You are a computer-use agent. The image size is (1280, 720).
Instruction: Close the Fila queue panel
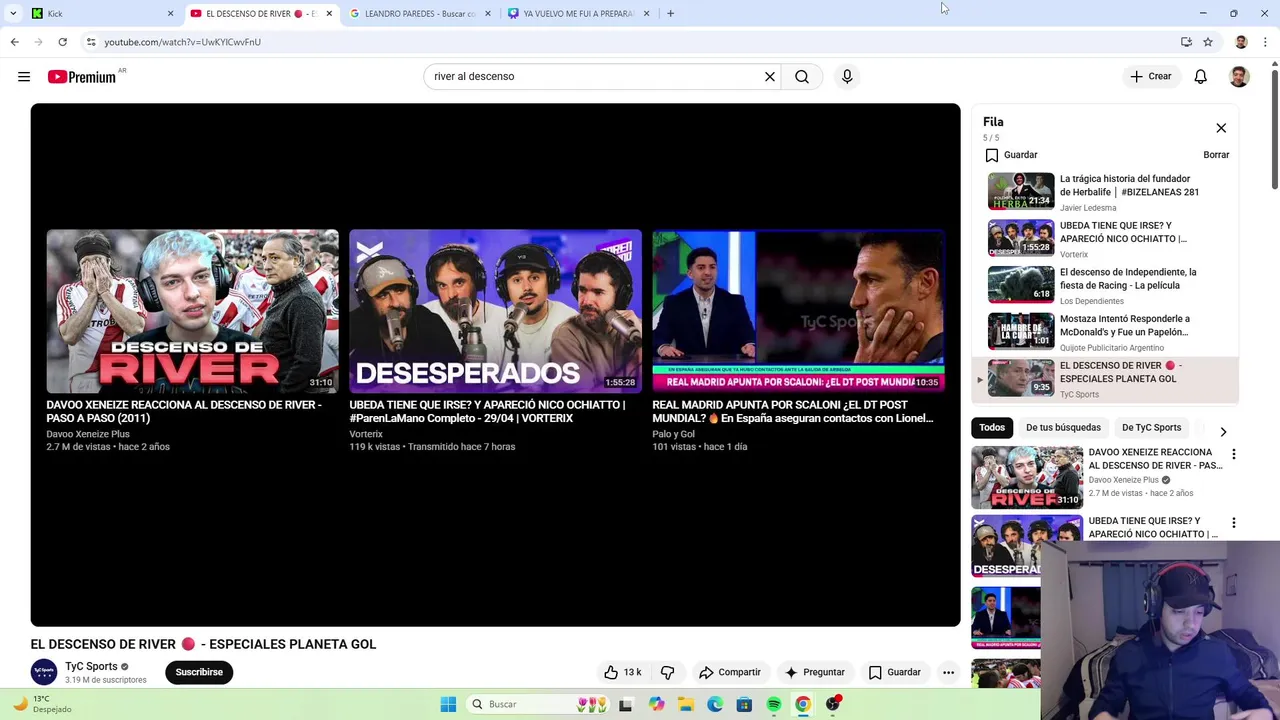coord(1221,128)
